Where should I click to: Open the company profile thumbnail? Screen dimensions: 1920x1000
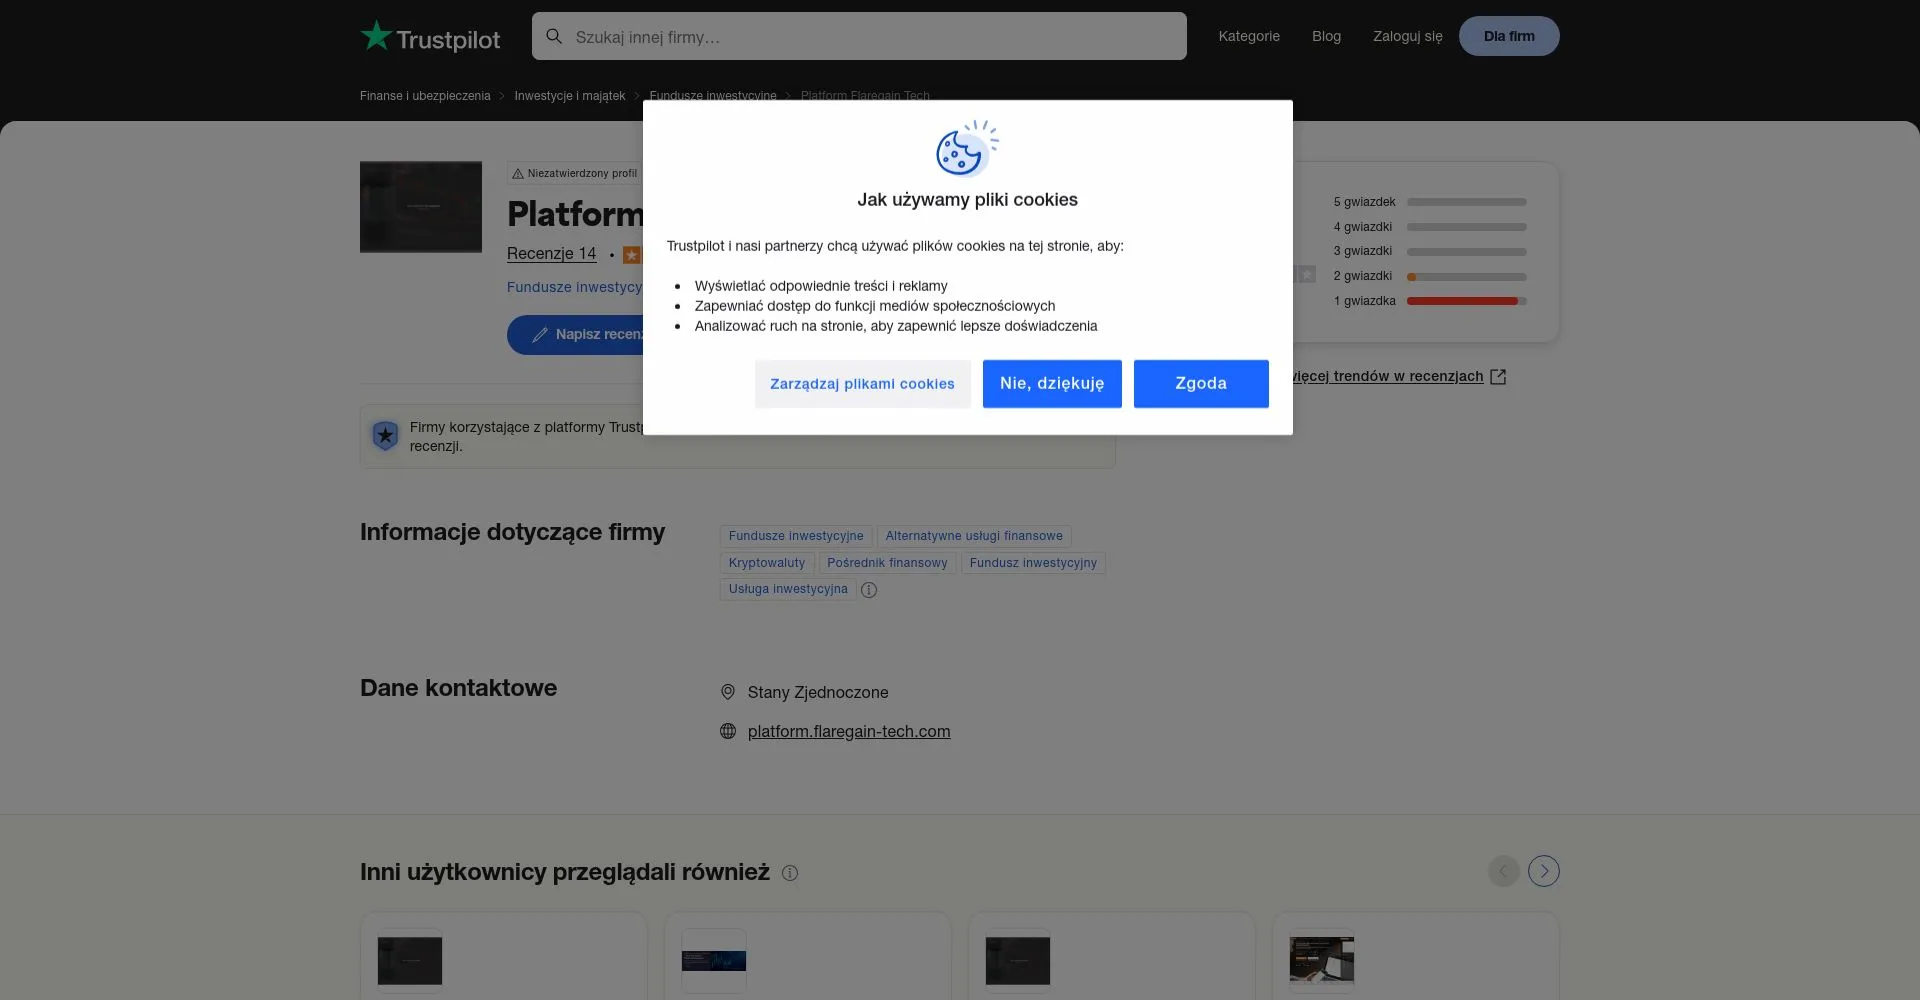click(421, 207)
